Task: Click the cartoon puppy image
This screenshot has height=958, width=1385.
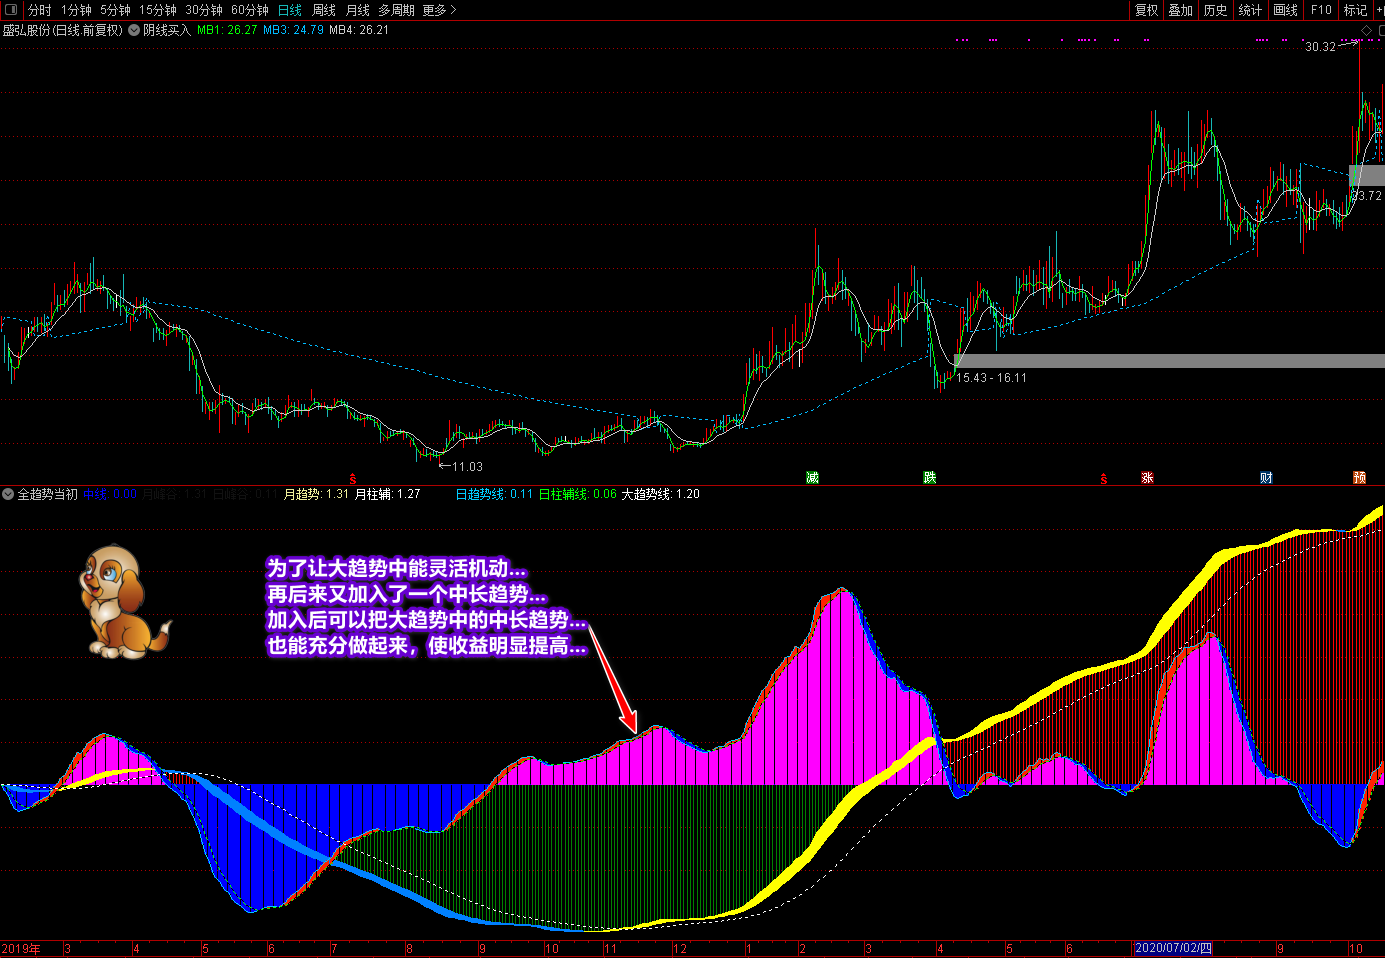Action: tap(122, 602)
